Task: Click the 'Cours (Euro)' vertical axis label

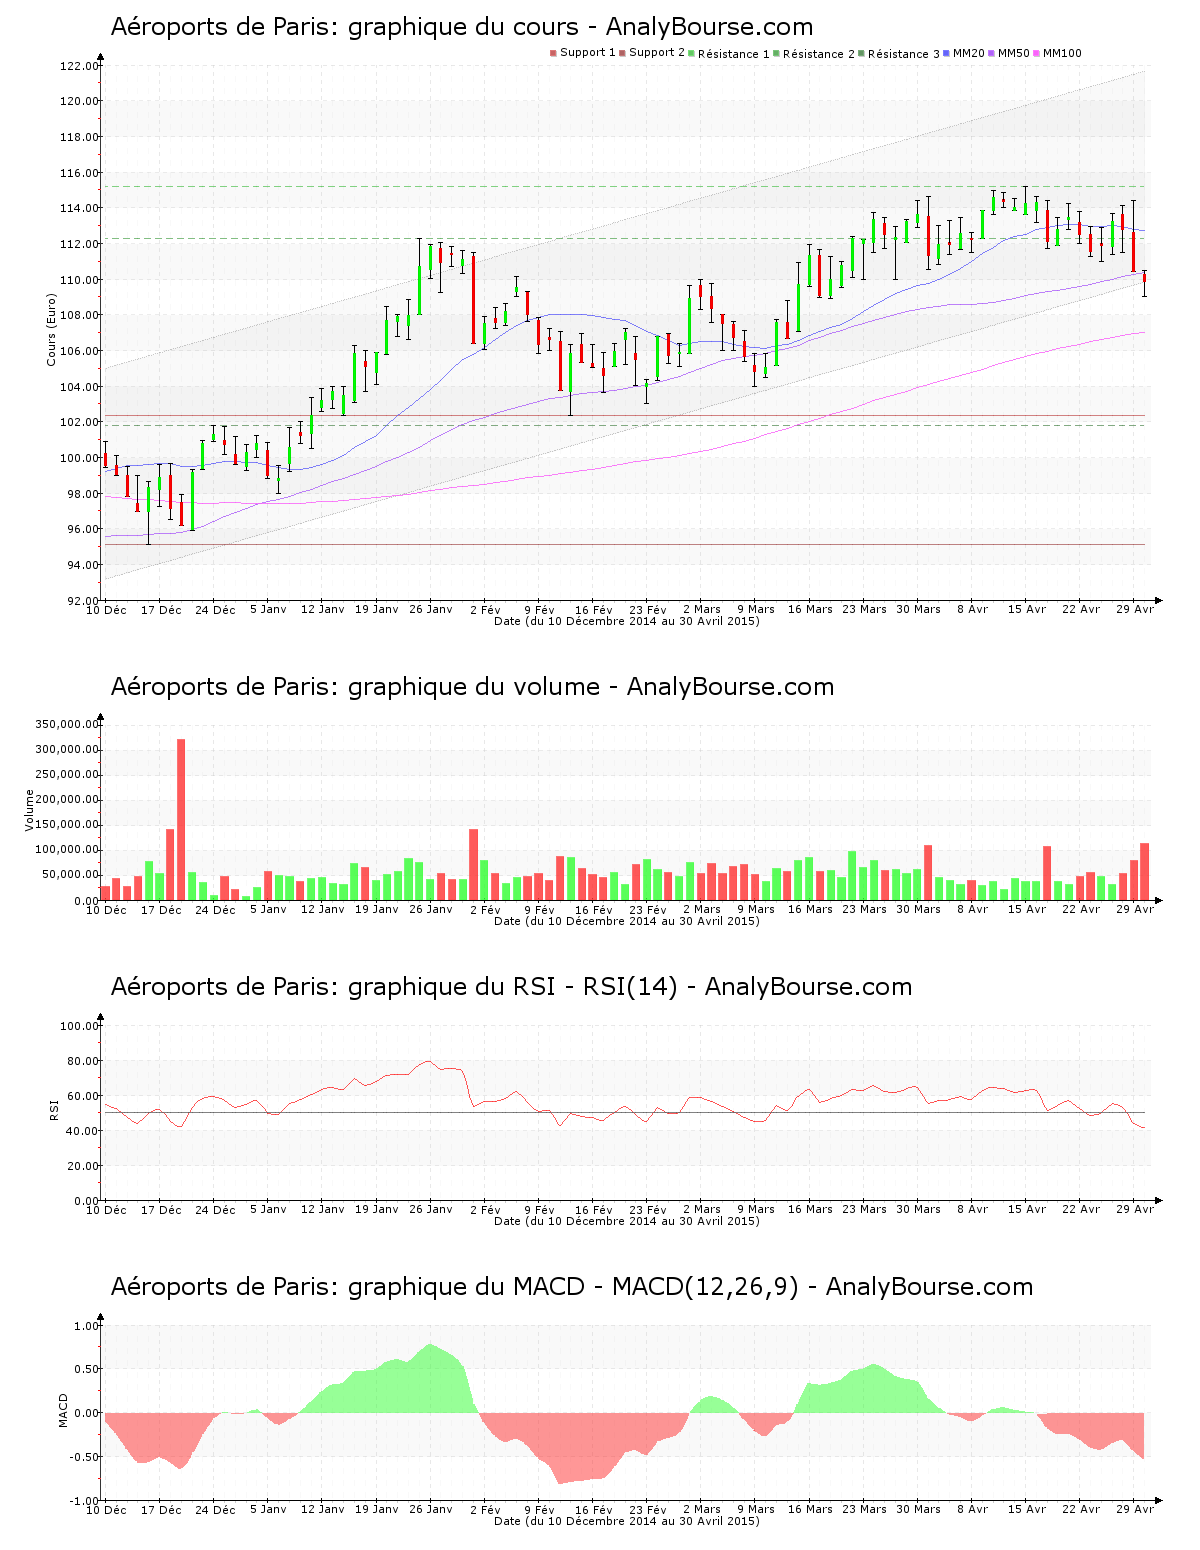Action: pos(51,329)
